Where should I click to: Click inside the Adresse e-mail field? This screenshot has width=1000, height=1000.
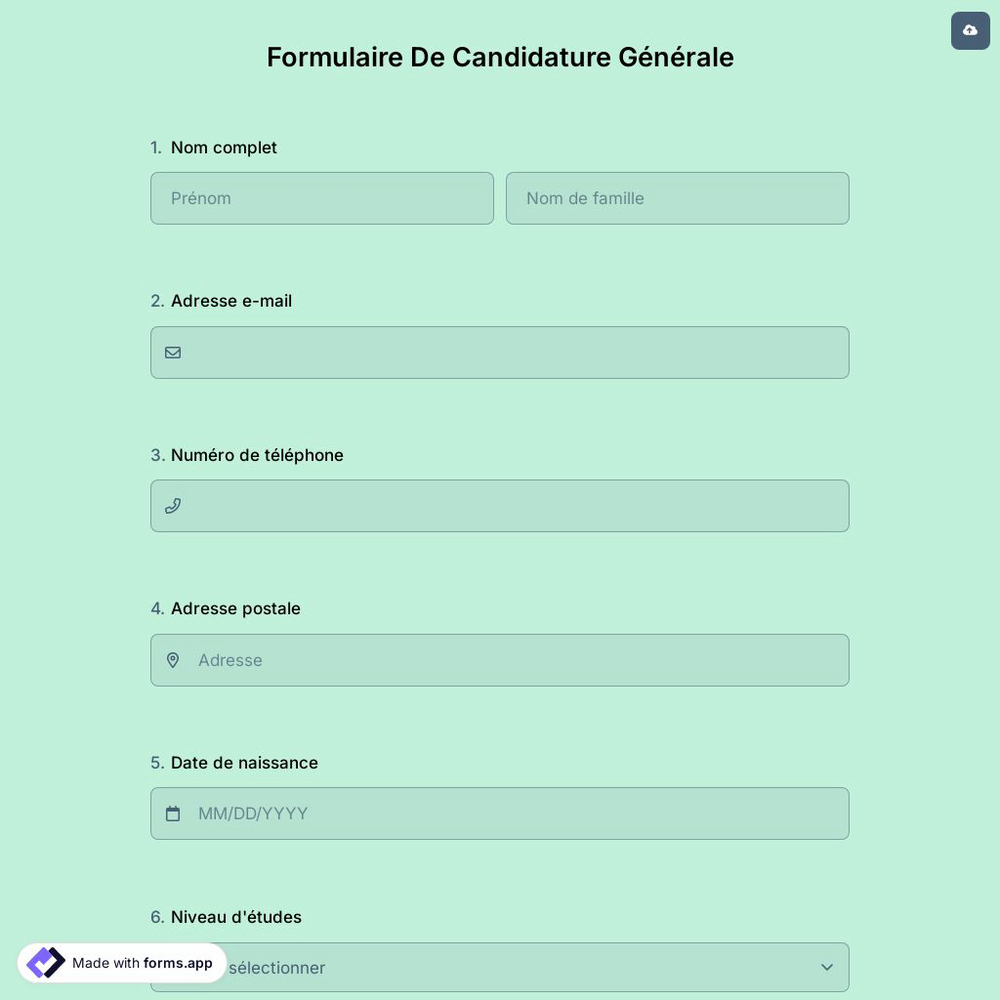[500, 352]
